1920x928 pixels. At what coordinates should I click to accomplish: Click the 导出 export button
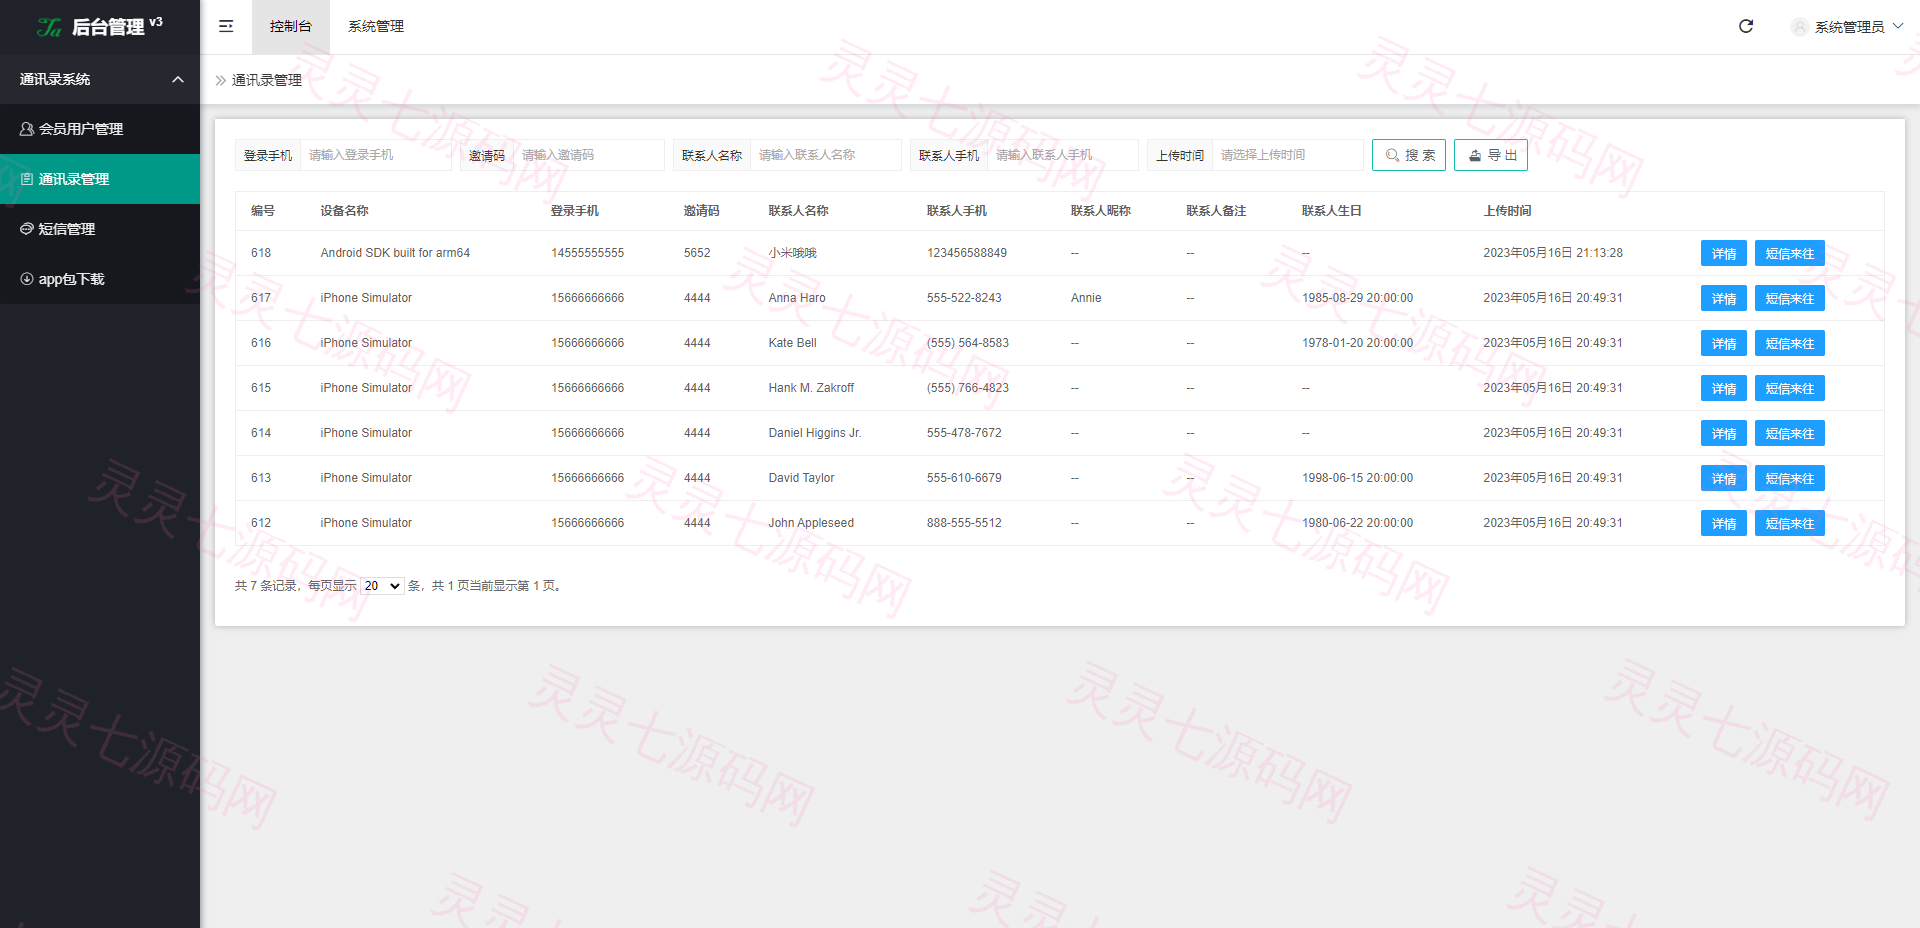pyautogui.click(x=1491, y=155)
